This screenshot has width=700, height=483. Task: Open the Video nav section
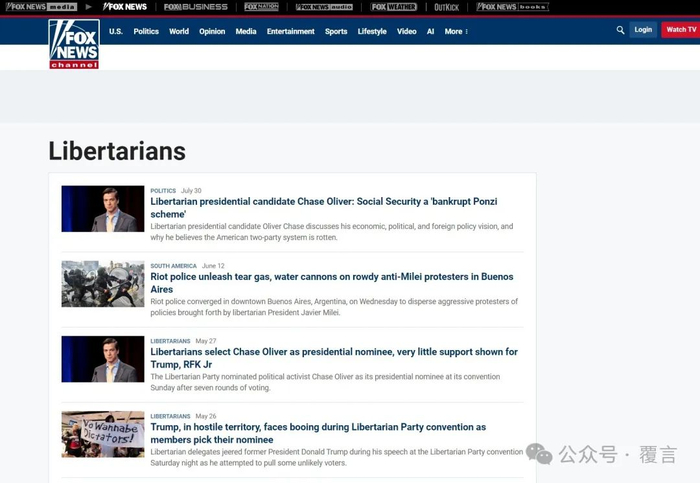407,31
